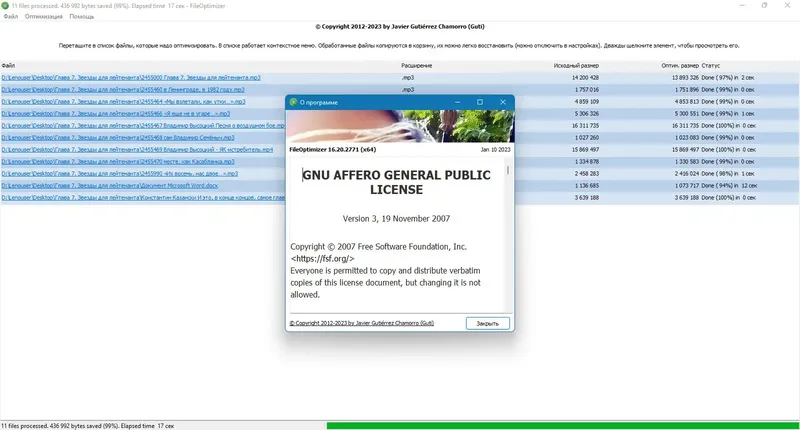Click the FileOptimizer icon in the main title bar
The image size is (800, 430).
(5, 6)
